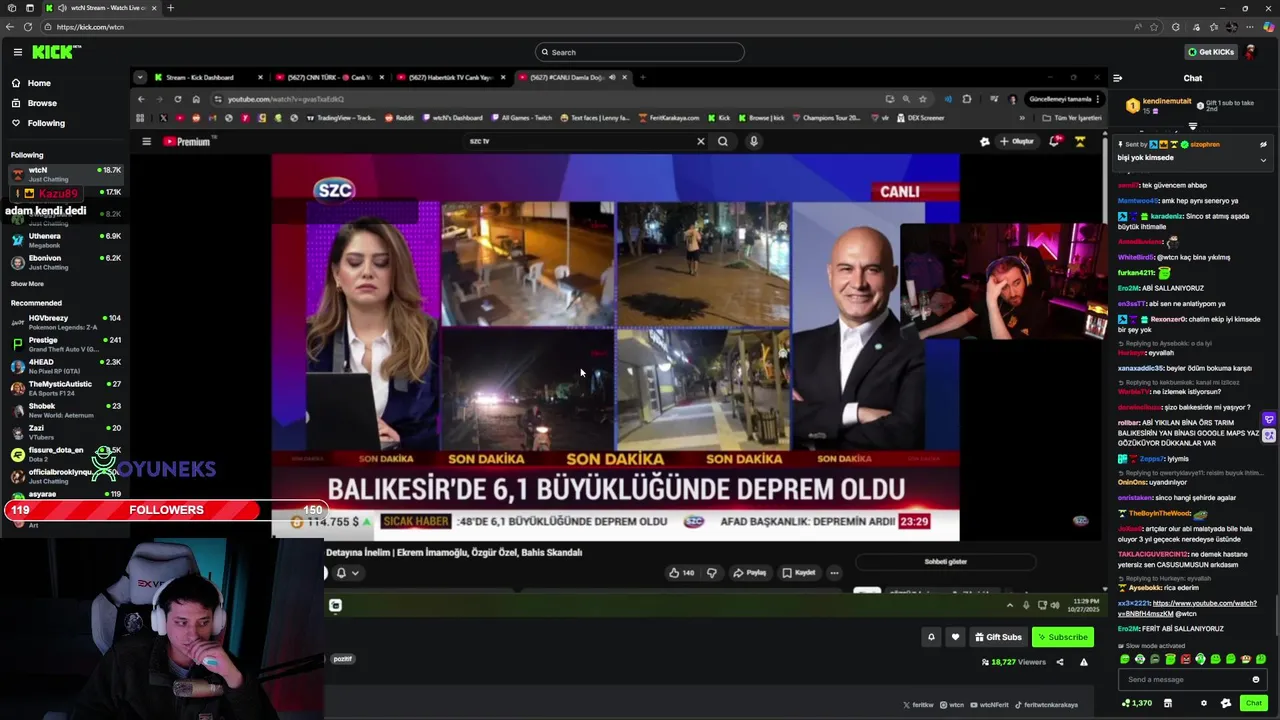
Task: Open the user profile avatar menu
Action: pos(1250,52)
